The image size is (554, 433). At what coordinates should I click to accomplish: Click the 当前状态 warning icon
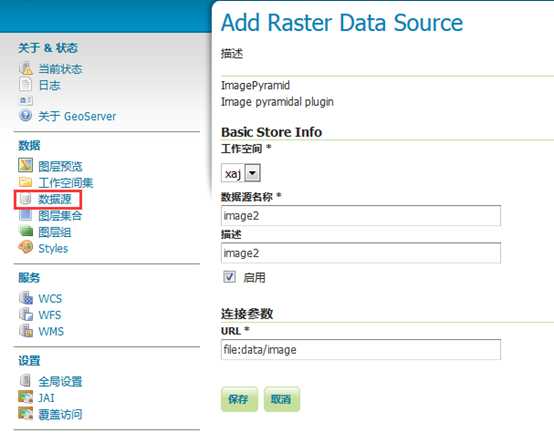(x=25, y=69)
